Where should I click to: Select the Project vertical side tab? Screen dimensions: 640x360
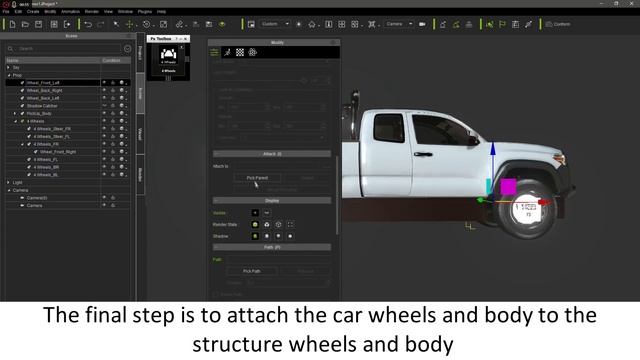(140, 53)
